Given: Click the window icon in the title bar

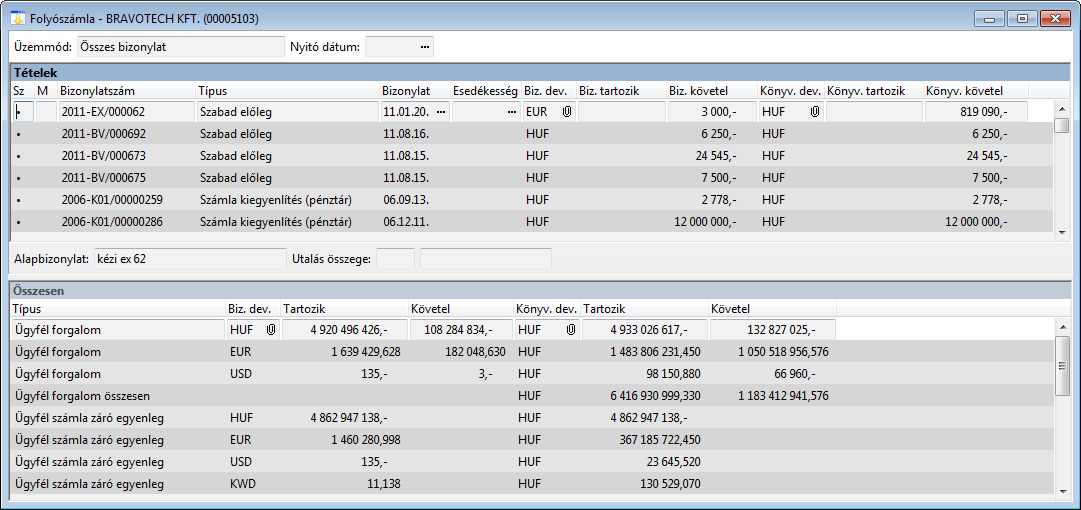Looking at the screenshot, I should click(x=19, y=19).
